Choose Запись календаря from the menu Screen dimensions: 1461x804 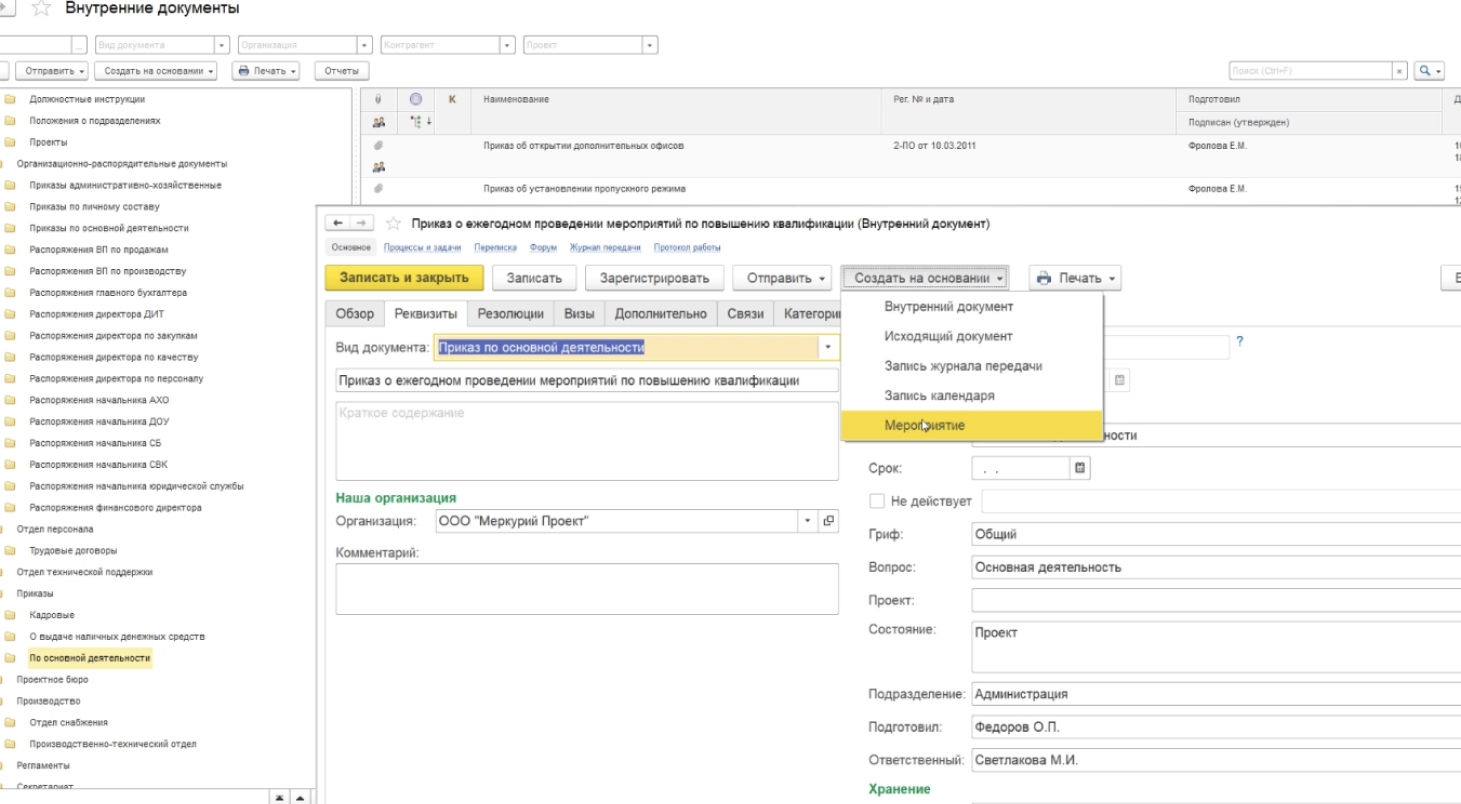939,396
